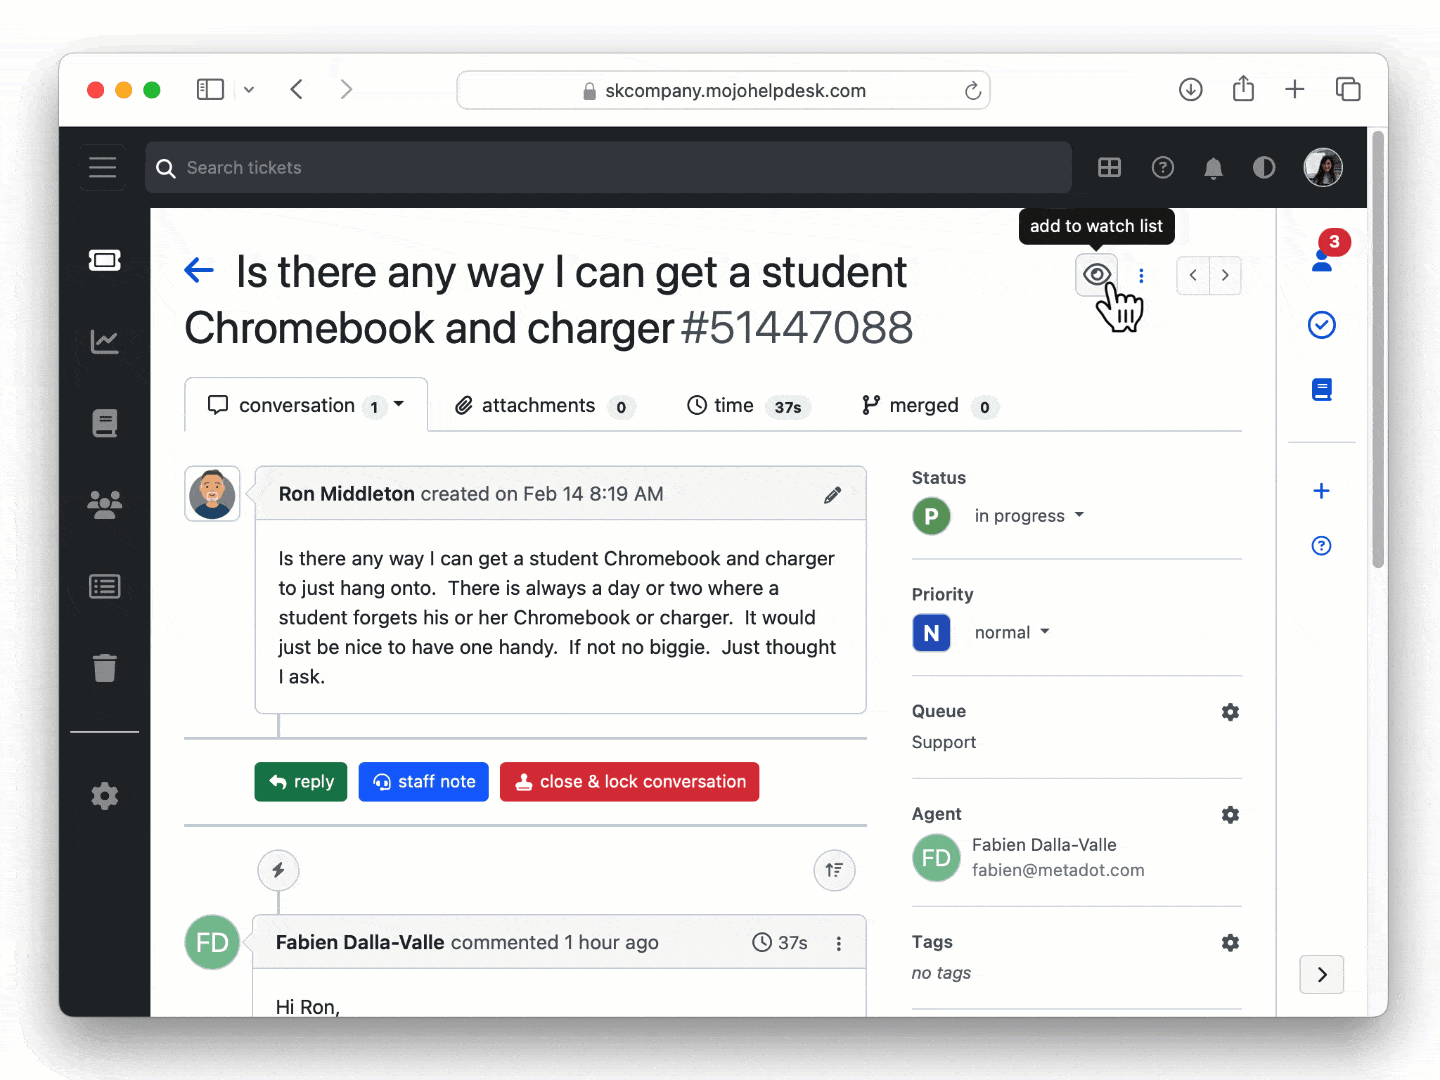The height and width of the screenshot is (1080, 1440).
Task: Click the Search tickets field
Action: click(x=608, y=168)
